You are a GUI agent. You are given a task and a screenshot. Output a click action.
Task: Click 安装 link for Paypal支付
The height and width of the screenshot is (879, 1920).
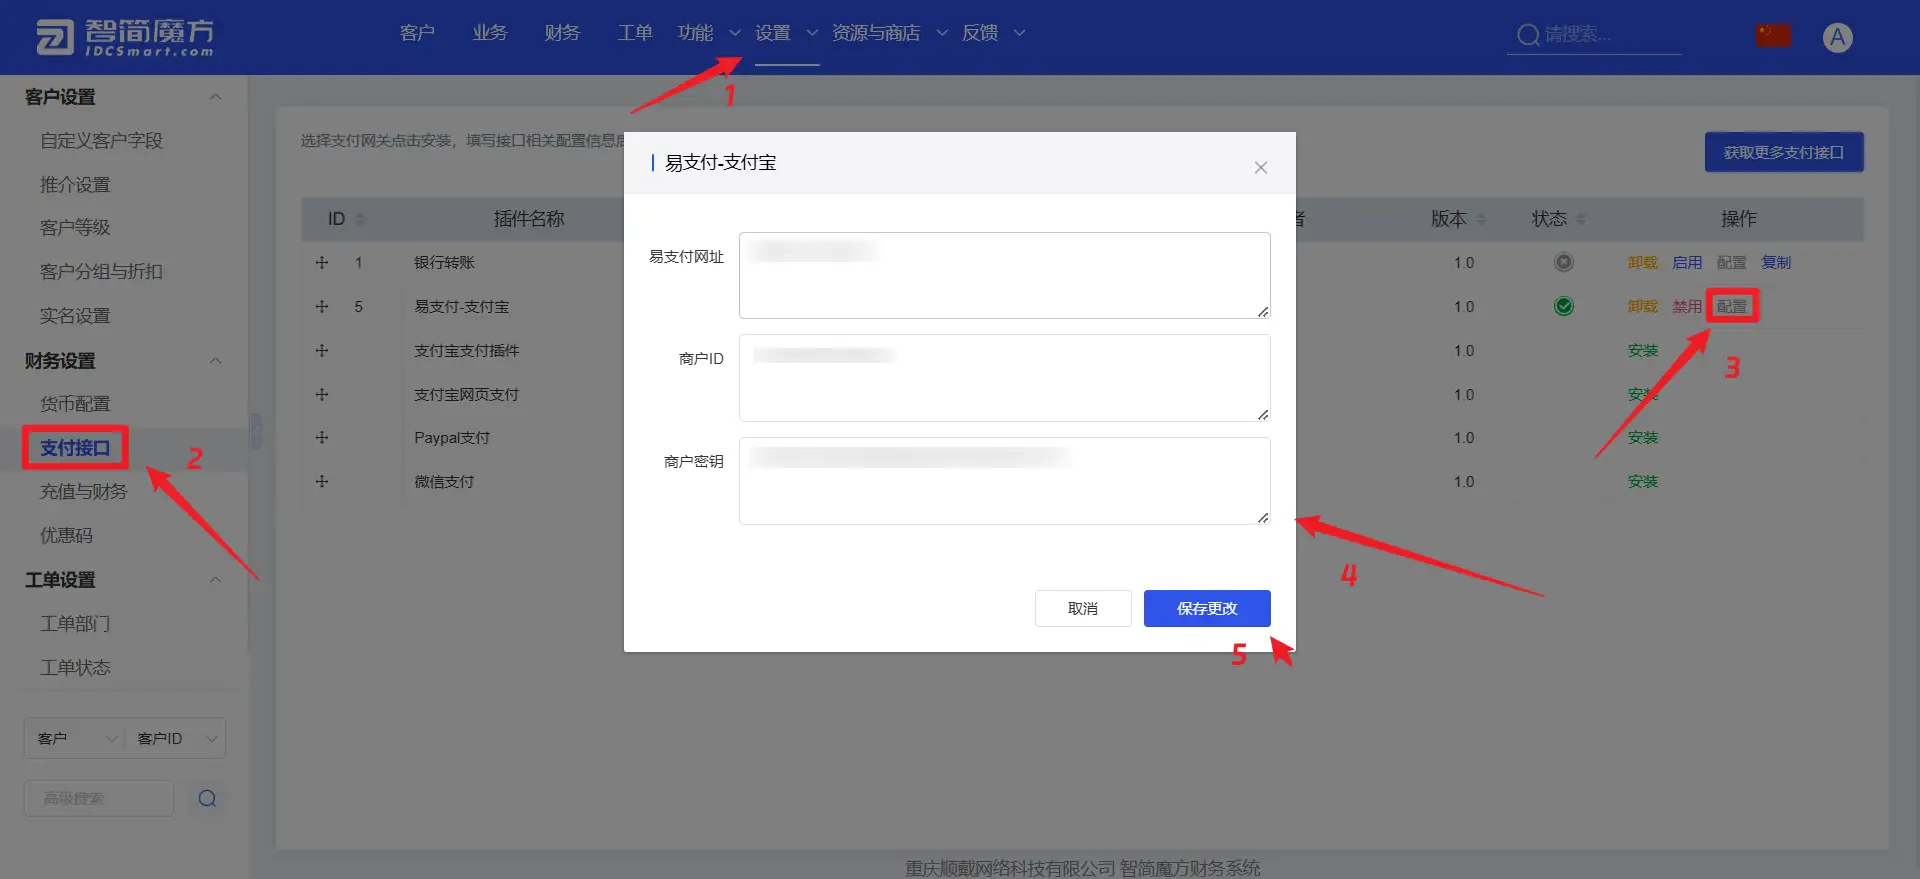(1643, 437)
